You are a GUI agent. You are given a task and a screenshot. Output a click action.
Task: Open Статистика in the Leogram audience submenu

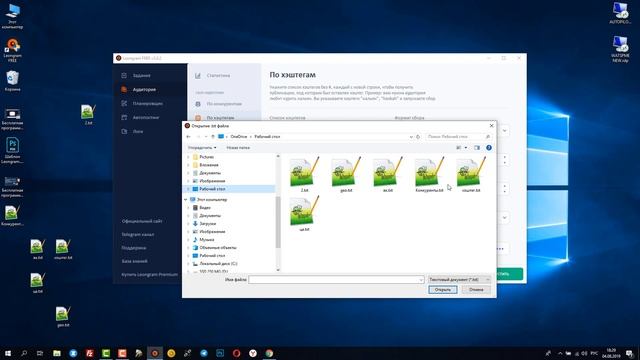(218, 76)
